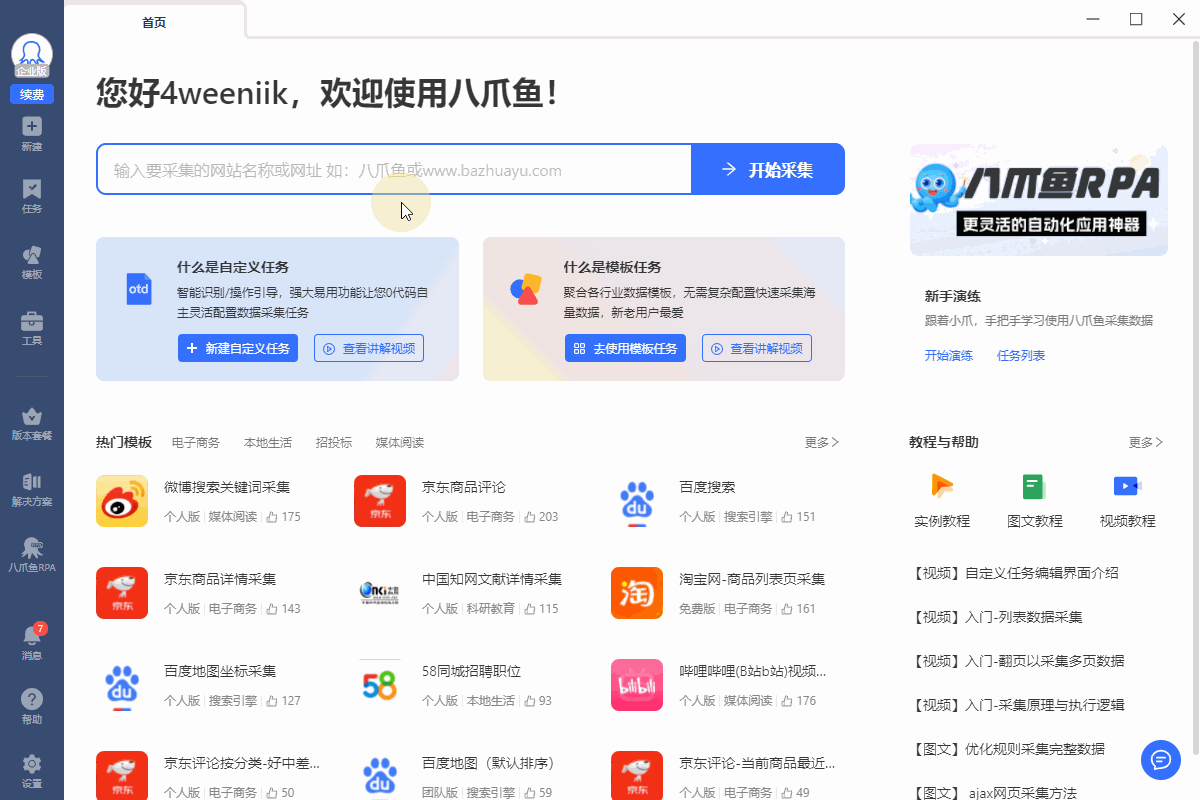Click 新建自定义任务 button
This screenshot has height=800, width=1200.
[238, 348]
